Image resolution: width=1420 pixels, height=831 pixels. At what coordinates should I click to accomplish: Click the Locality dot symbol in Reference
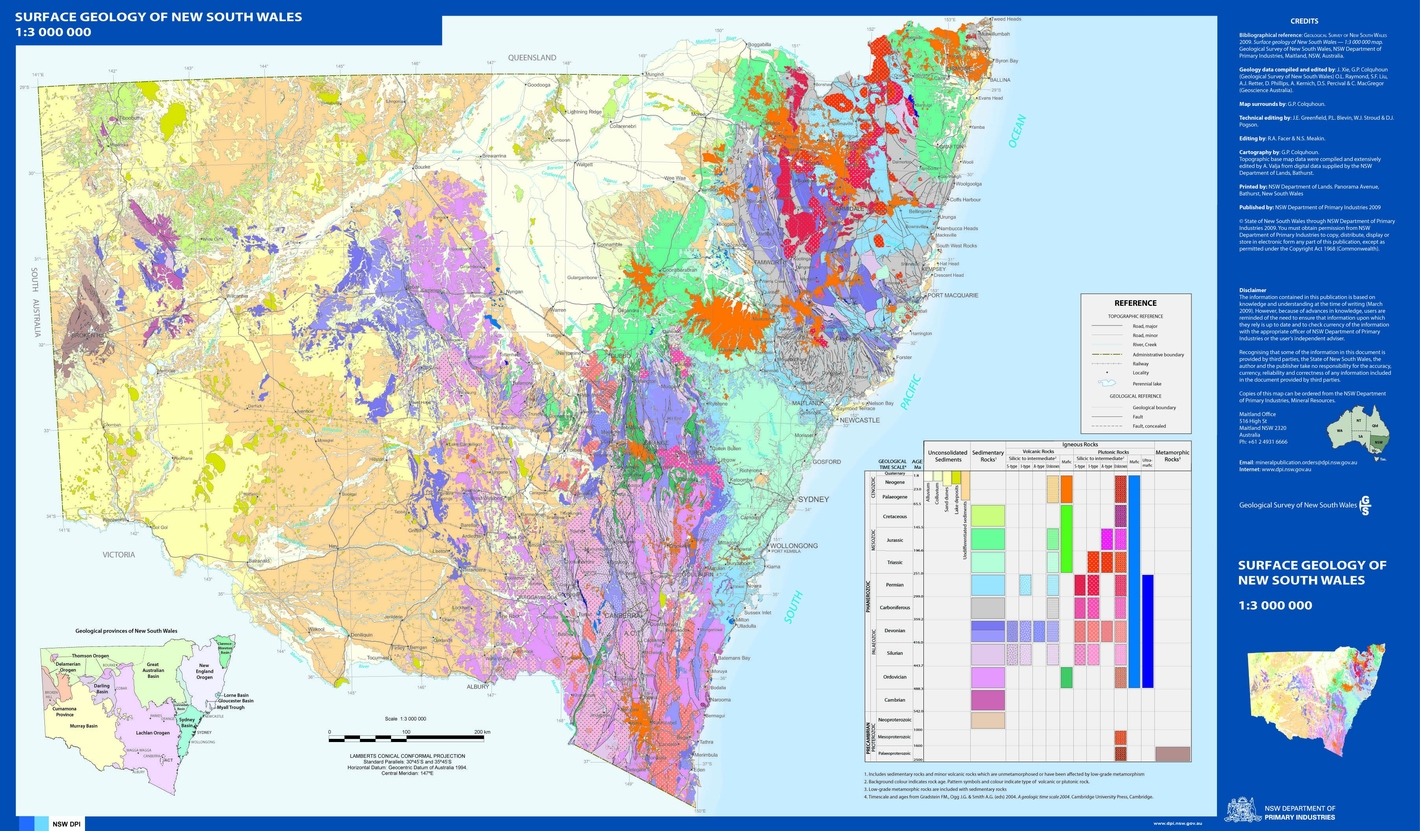[x=1106, y=371]
